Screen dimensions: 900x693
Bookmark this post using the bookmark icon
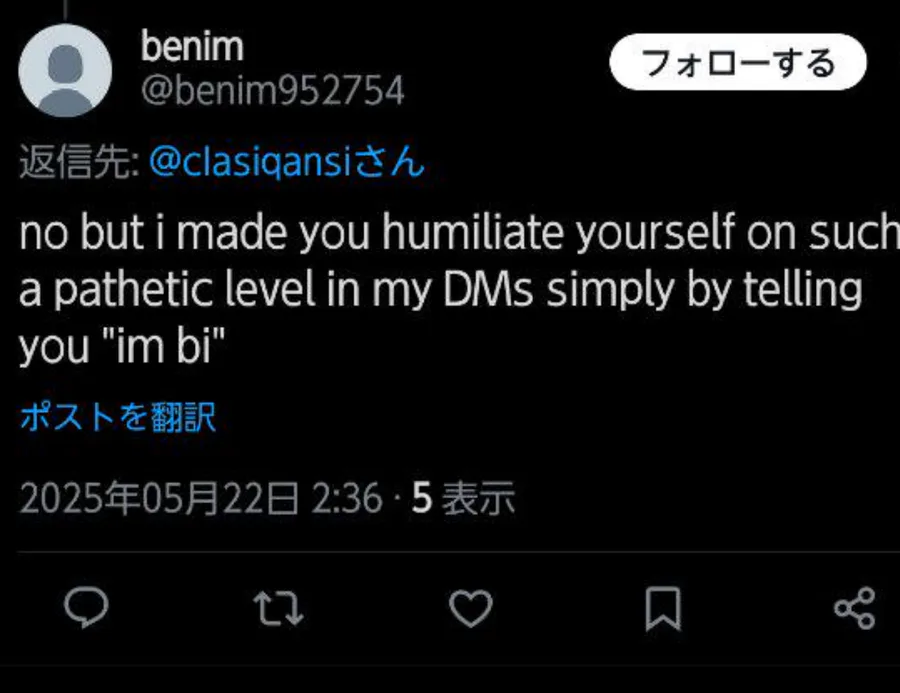tap(662, 607)
